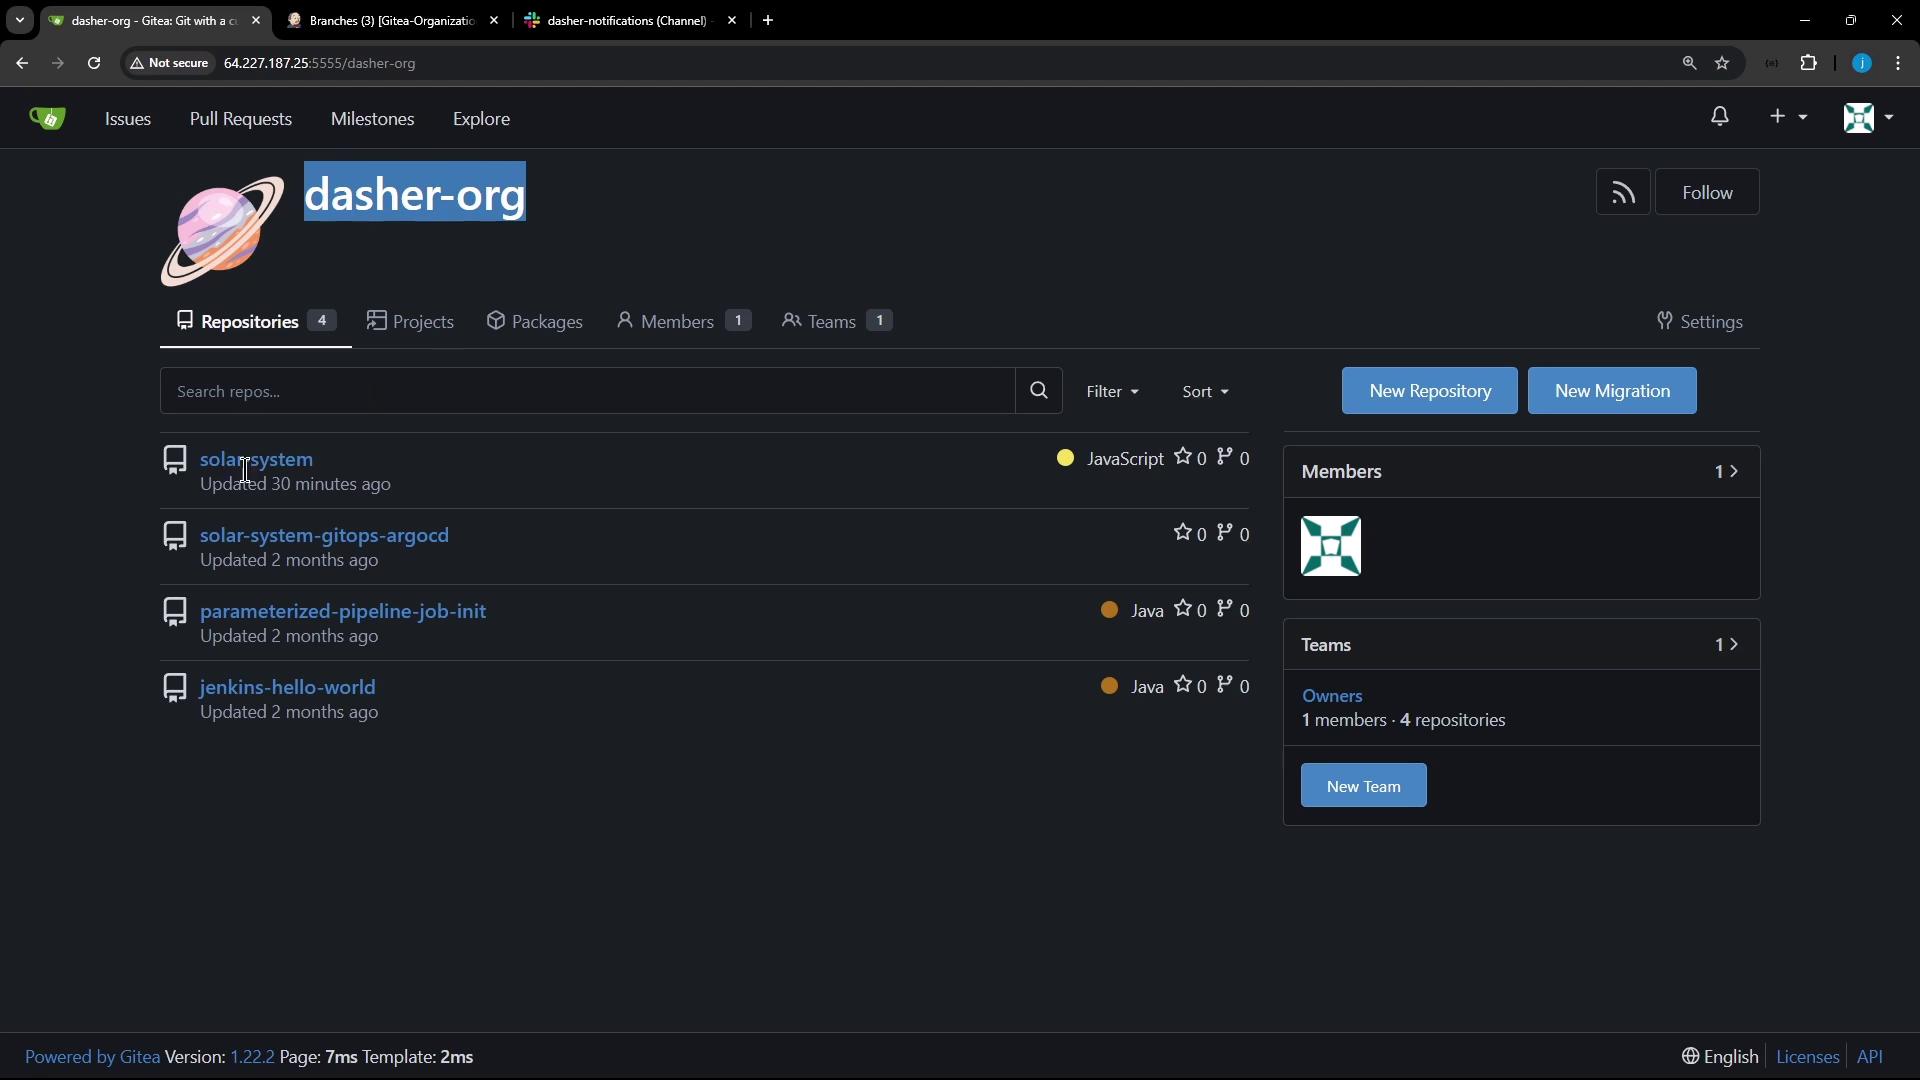Open the RSS feed icon

[1622, 192]
